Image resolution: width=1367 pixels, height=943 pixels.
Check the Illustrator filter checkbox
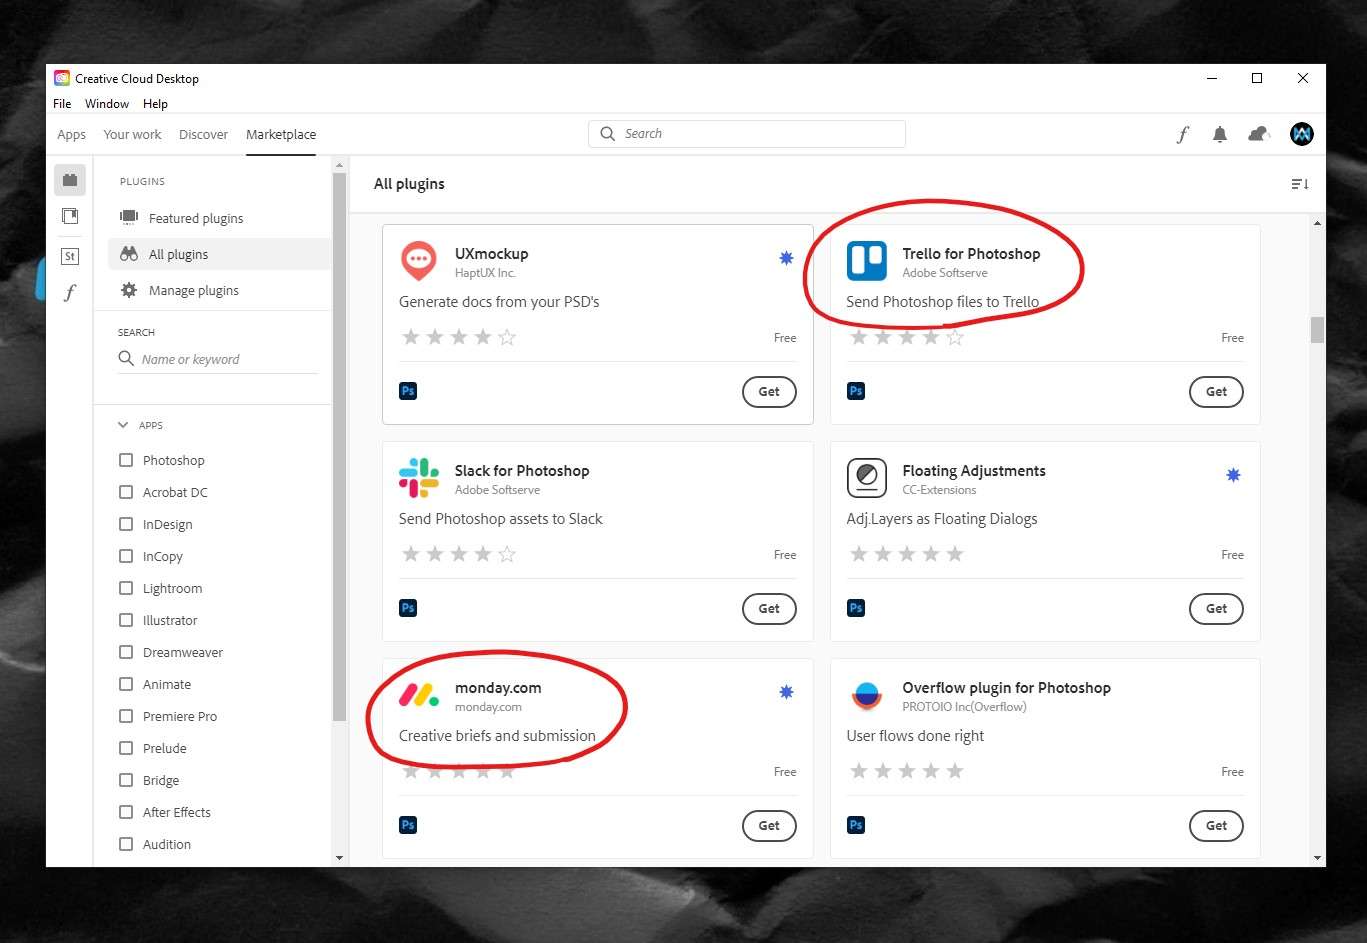tap(126, 620)
